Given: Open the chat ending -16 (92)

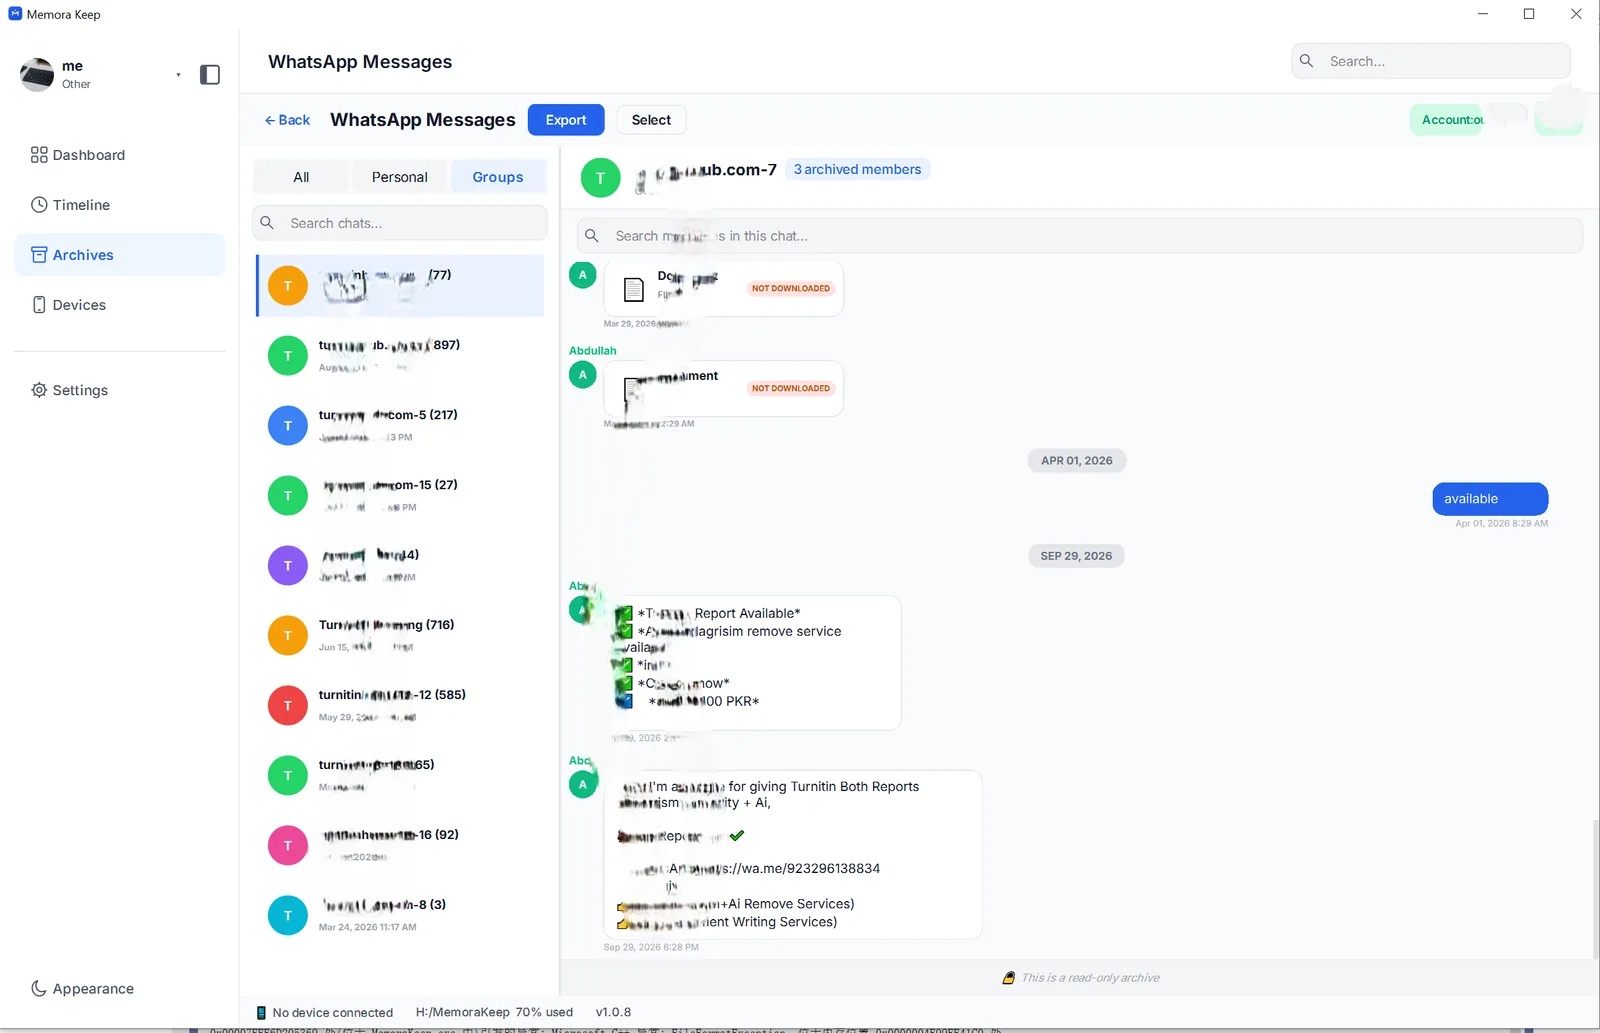Looking at the screenshot, I should (401, 846).
